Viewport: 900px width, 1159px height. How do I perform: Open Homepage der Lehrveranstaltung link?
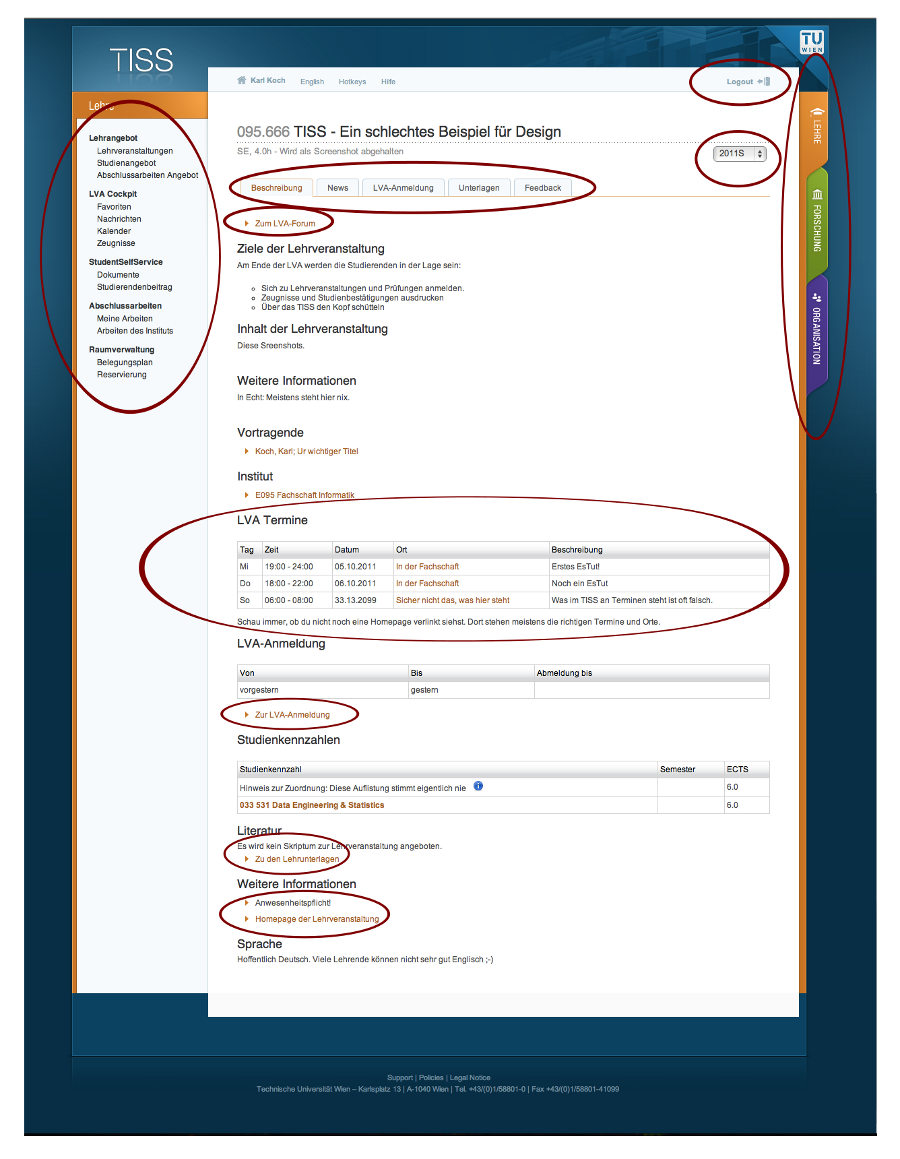(x=317, y=919)
